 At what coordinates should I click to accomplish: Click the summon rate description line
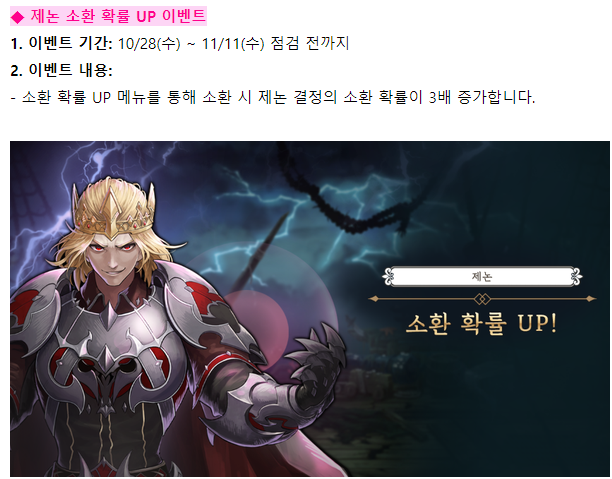click(x=273, y=97)
